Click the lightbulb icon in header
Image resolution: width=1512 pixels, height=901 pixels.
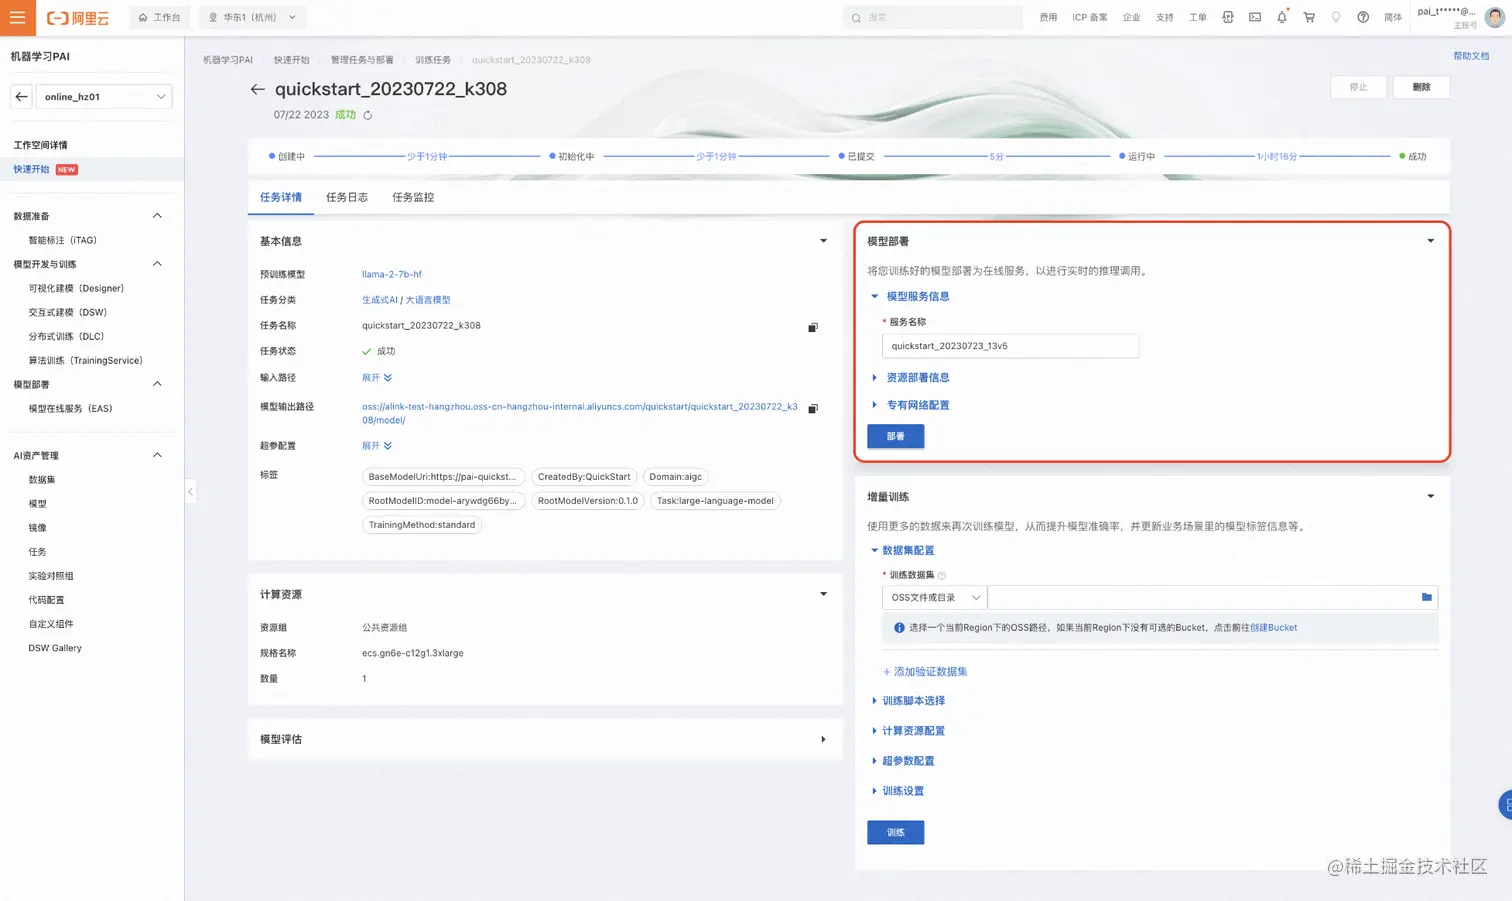point(1336,17)
